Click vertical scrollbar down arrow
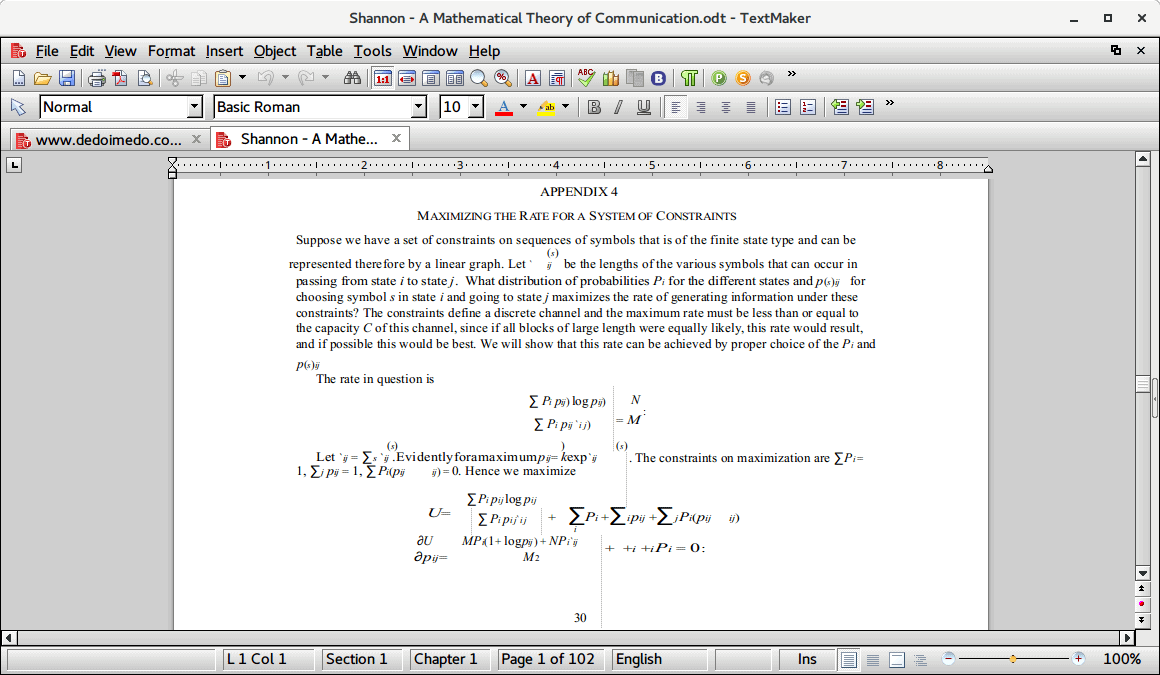 [1143, 573]
